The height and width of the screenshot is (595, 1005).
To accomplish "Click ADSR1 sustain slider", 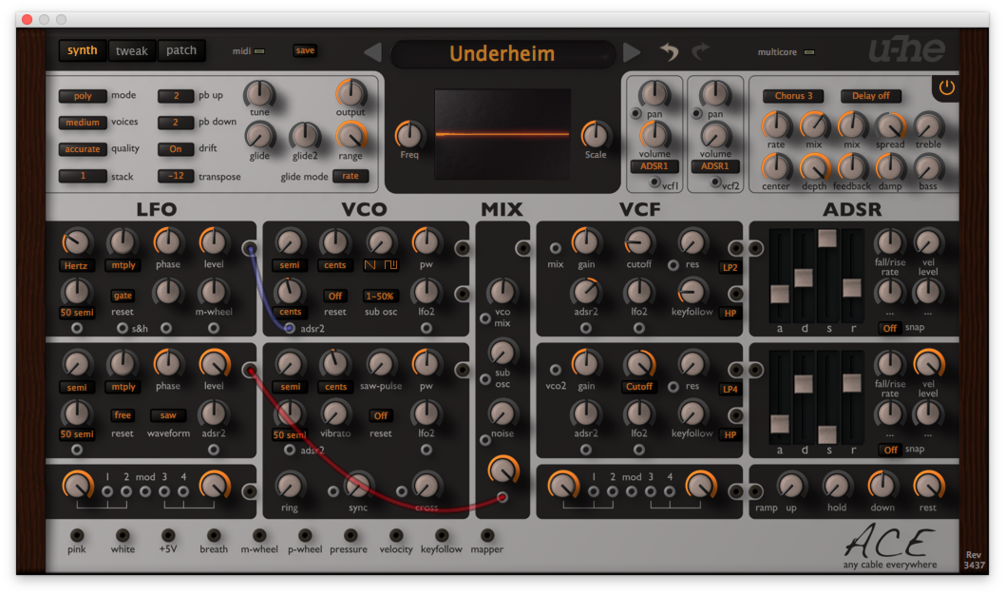I will pyautogui.click(x=827, y=239).
